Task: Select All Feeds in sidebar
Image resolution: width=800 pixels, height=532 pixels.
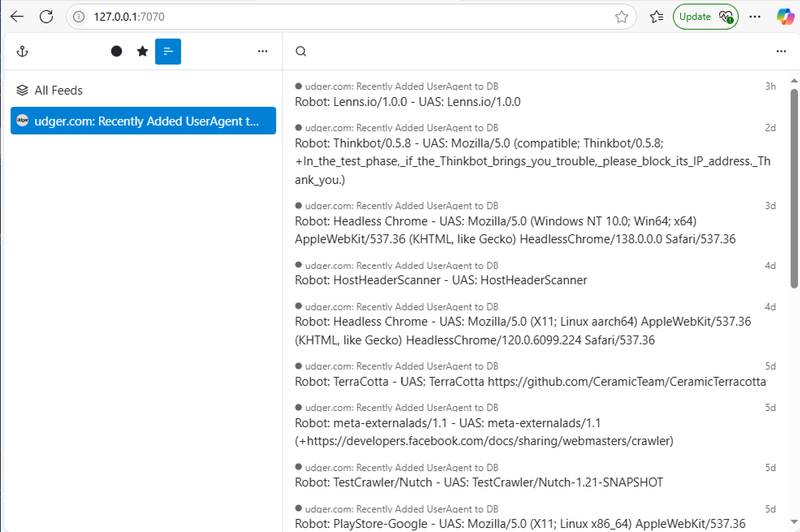Action: coord(58,90)
